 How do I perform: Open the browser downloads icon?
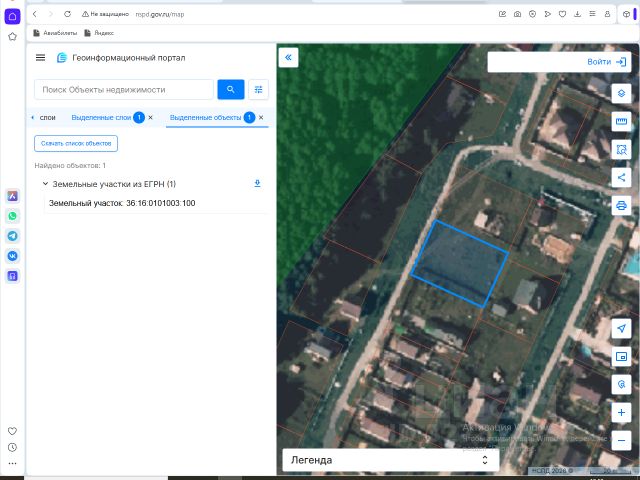[577, 14]
